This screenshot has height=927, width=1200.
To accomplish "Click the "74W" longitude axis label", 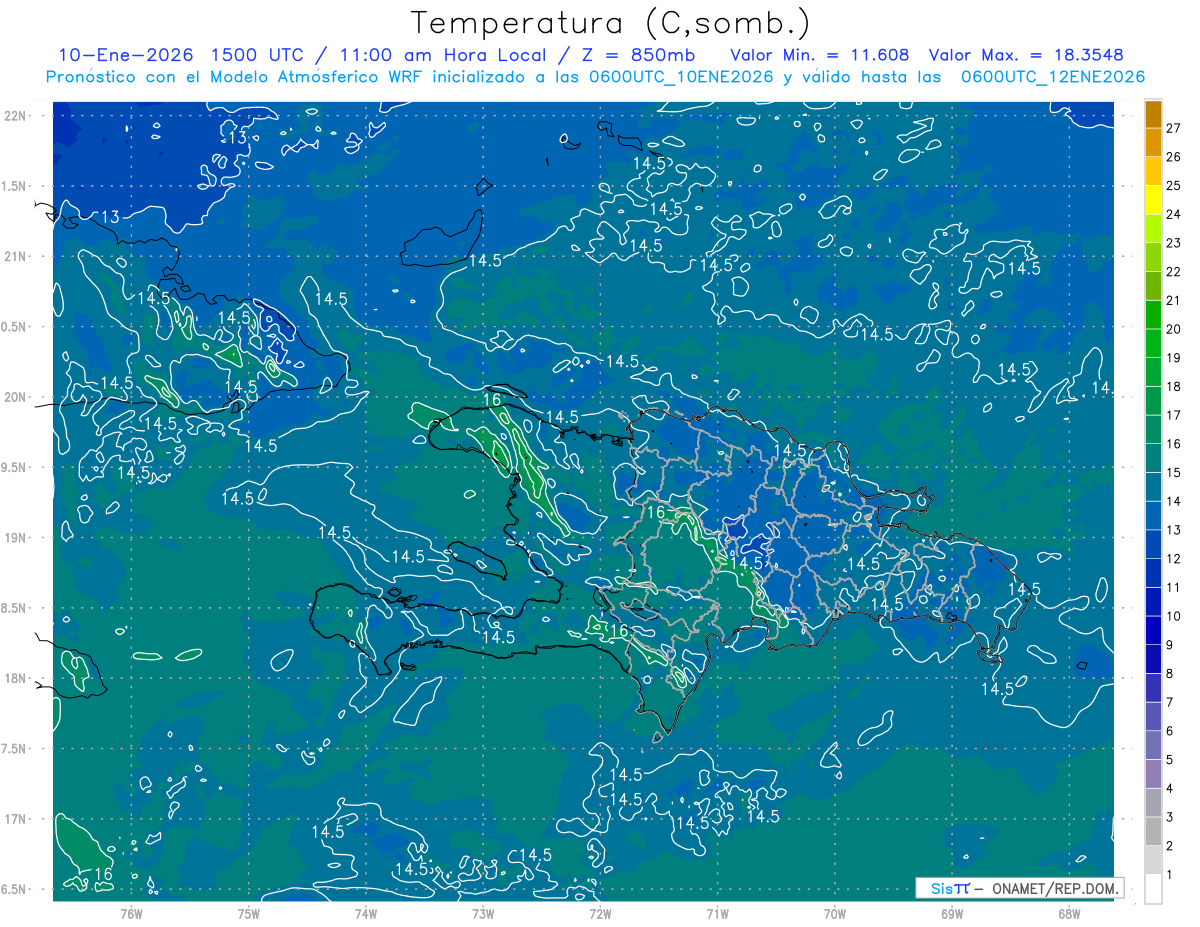I will pyautogui.click(x=366, y=913).
